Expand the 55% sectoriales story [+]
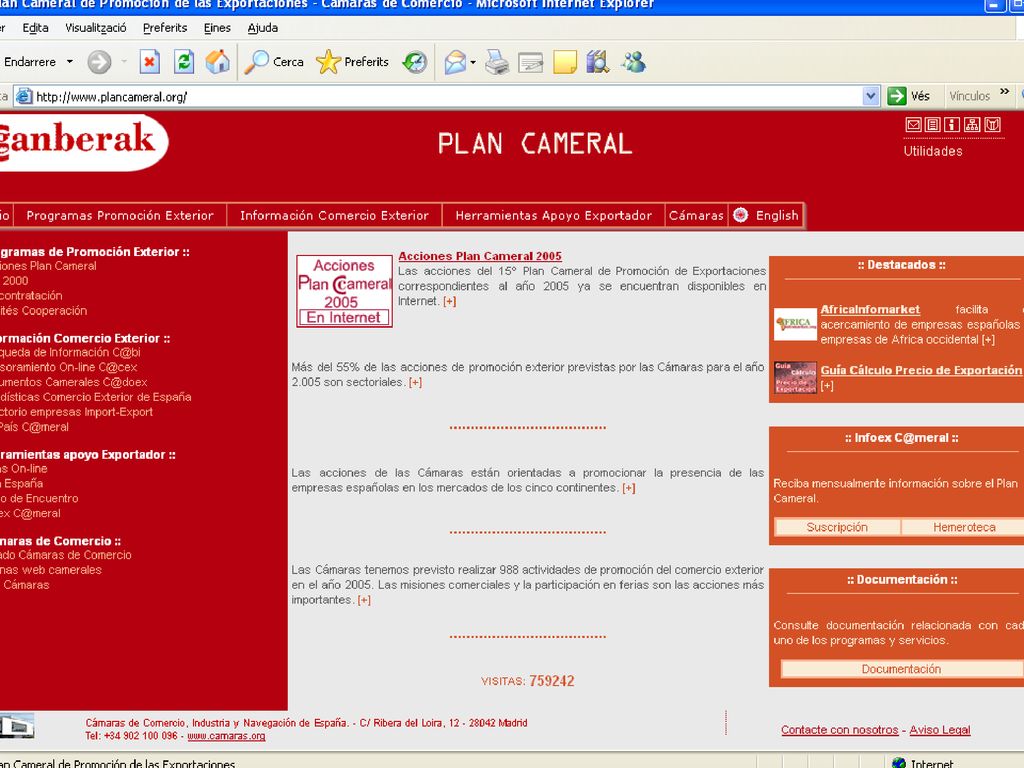 (x=415, y=382)
